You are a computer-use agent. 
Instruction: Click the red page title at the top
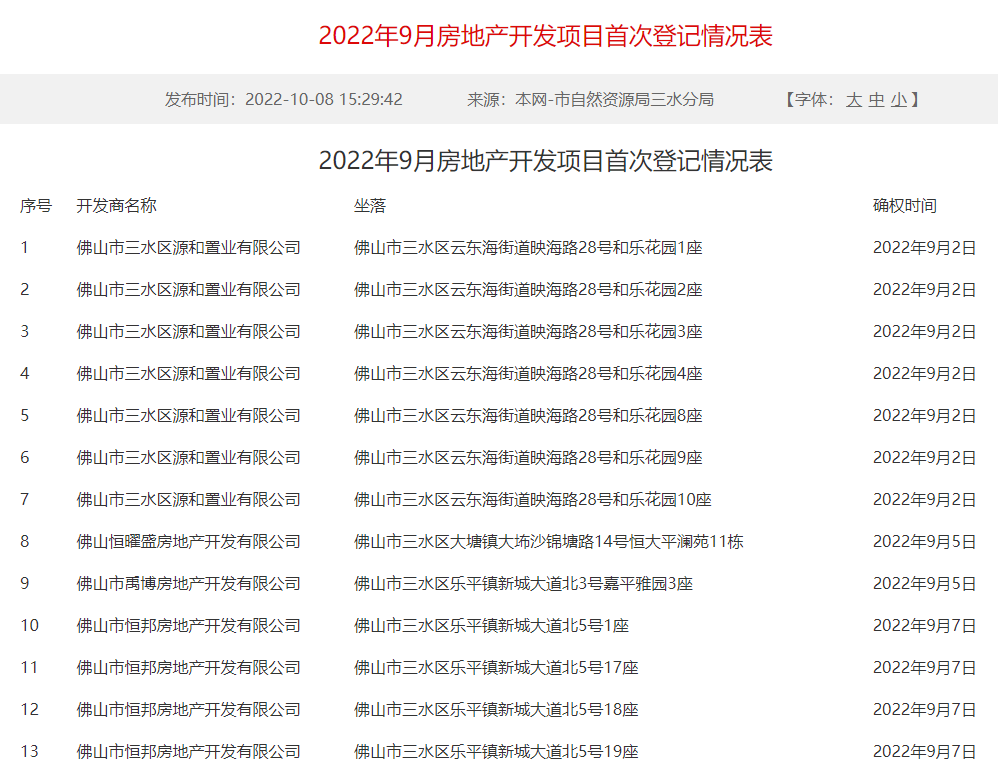tap(545, 36)
